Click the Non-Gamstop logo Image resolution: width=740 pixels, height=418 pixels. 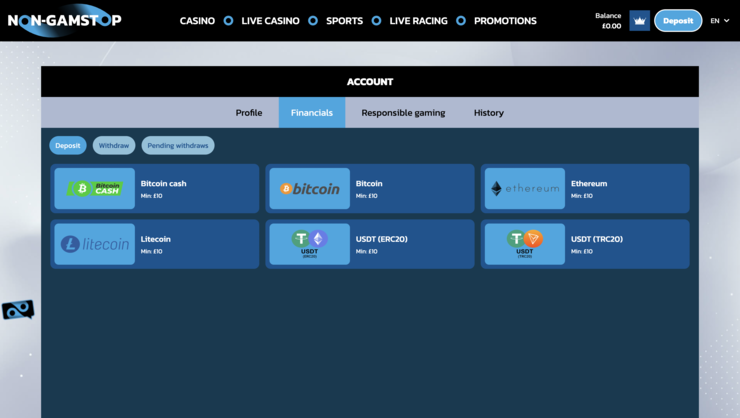(65, 20)
